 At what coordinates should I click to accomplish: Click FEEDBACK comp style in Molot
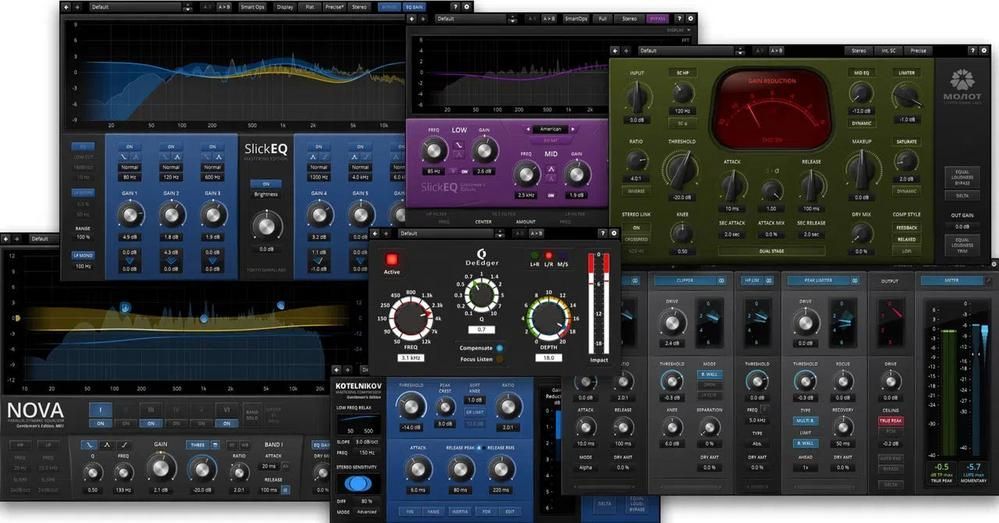click(906, 227)
